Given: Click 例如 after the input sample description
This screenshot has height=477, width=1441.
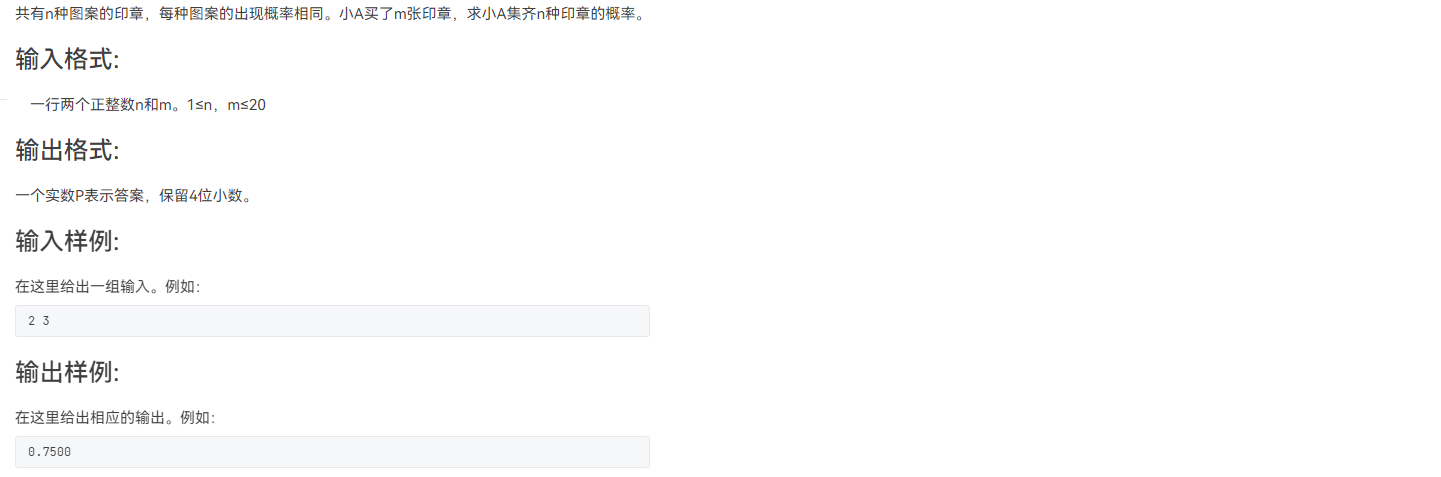Looking at the screenshot, I should [x=180, y=287].
